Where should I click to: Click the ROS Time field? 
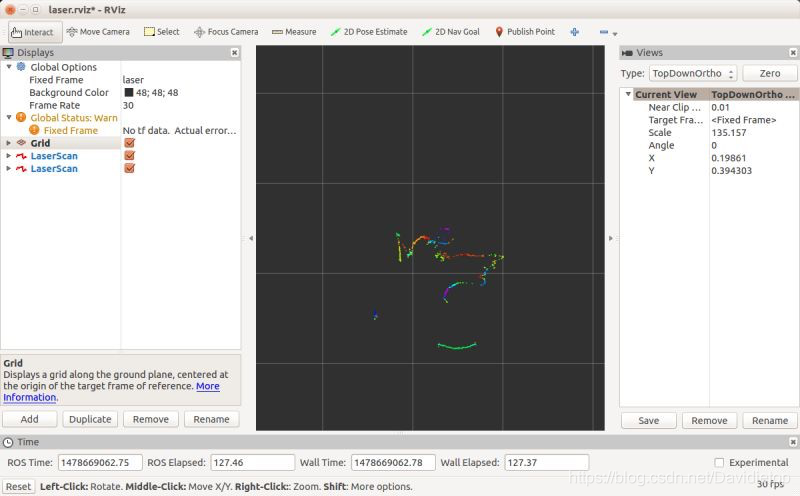tap(100, 462)
